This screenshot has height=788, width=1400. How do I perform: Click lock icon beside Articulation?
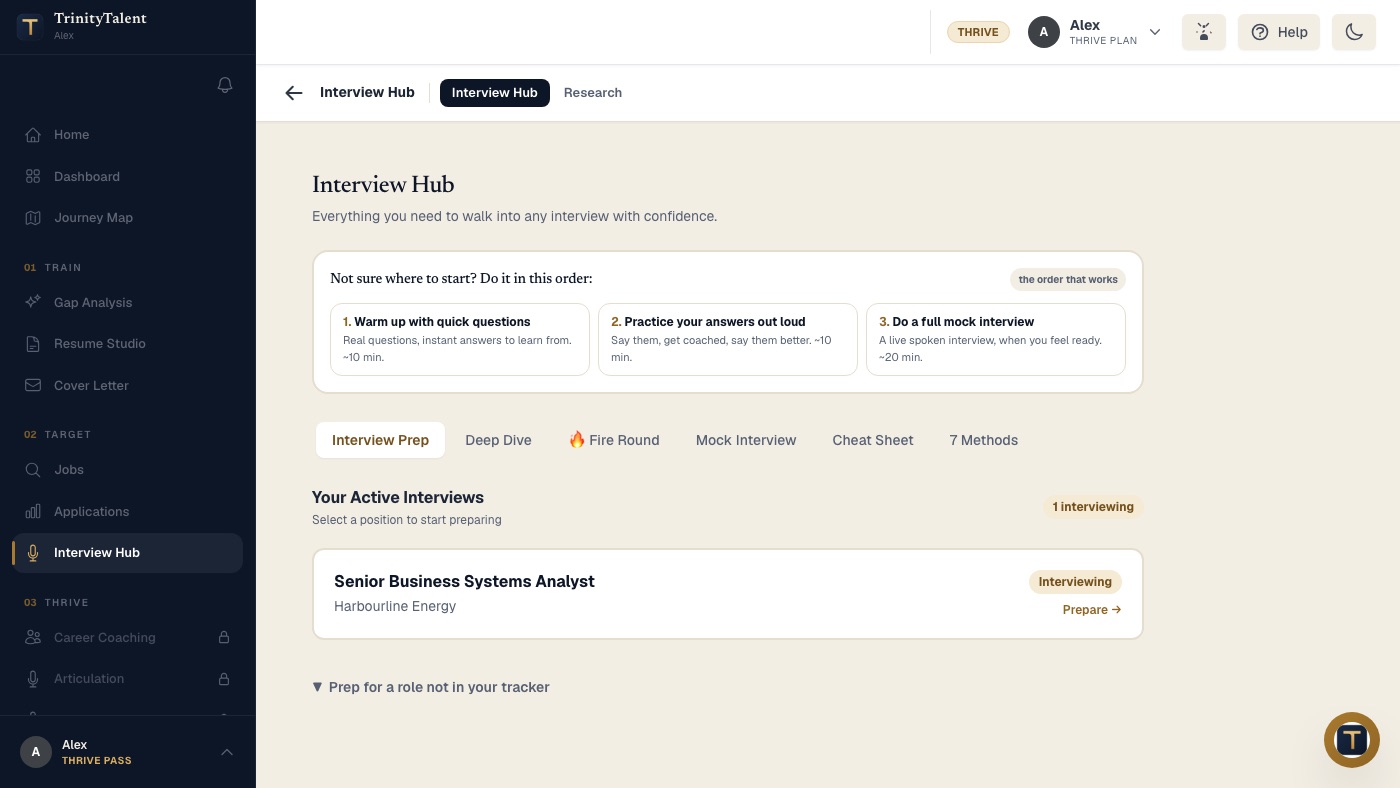pos(224,679)
